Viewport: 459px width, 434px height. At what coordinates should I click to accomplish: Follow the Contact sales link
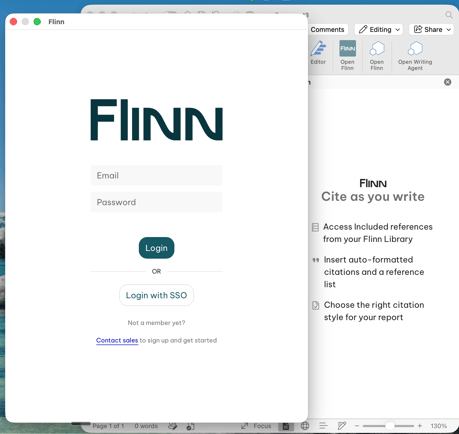(x=117, y=340)
